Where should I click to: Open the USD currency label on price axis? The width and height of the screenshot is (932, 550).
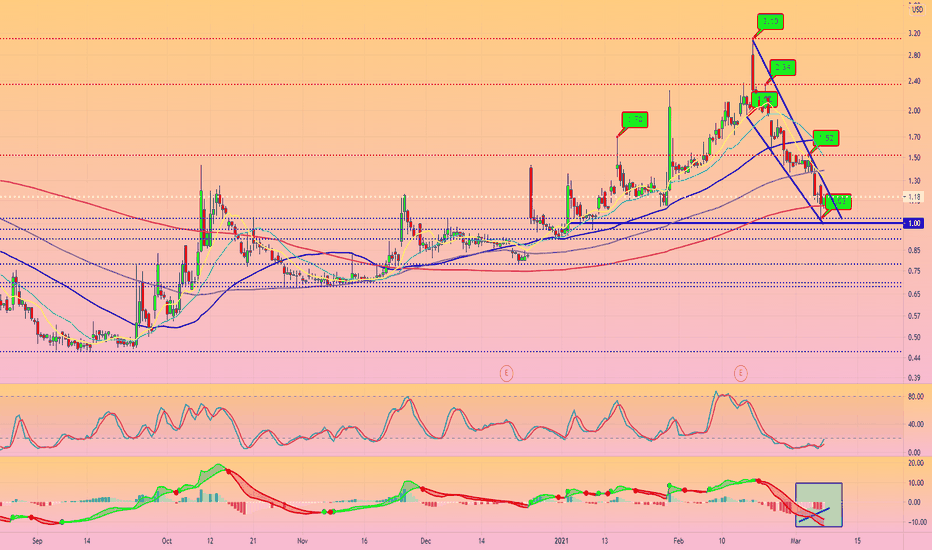pos(917,10)
